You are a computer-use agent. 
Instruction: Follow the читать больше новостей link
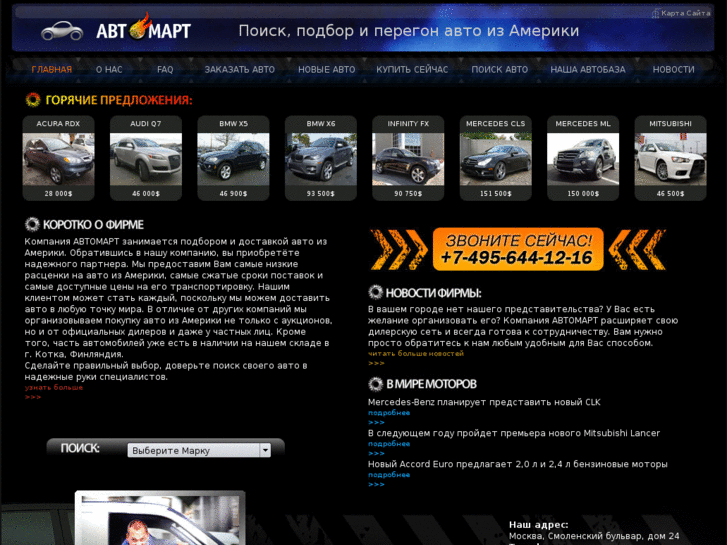click(416, 353)
